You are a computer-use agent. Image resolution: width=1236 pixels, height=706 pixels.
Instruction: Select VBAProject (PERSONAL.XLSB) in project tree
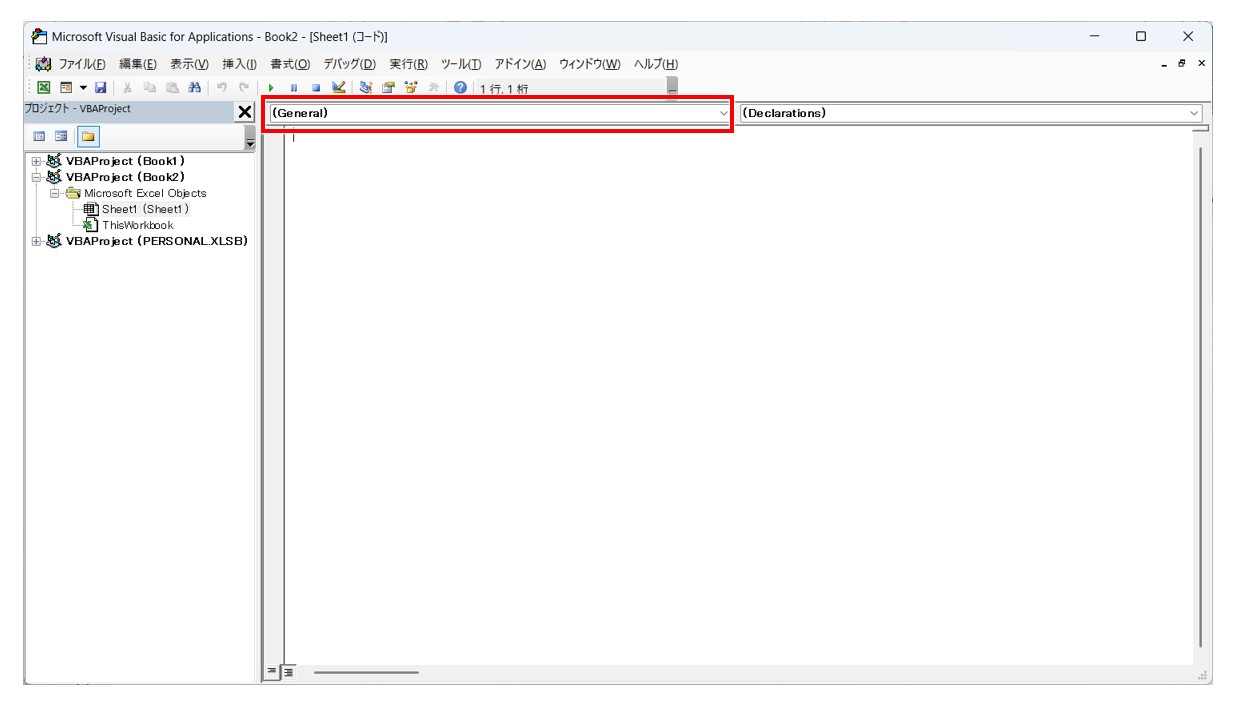157,241
